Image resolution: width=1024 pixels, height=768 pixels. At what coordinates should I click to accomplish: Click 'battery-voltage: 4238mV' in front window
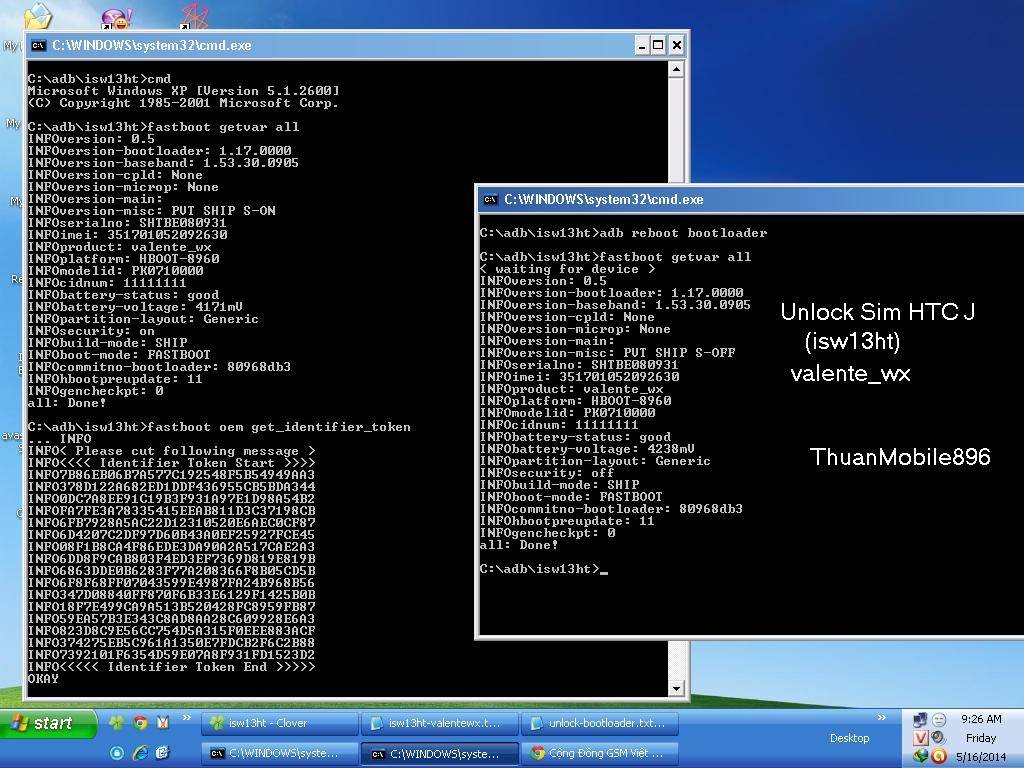coord(587,449)
